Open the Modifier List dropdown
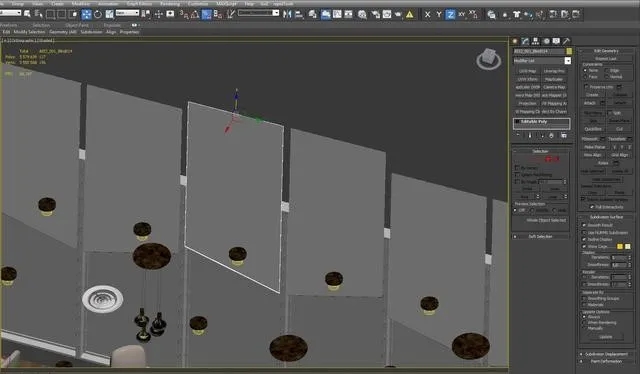Viewport: 640px width, 374px height. 568,61
